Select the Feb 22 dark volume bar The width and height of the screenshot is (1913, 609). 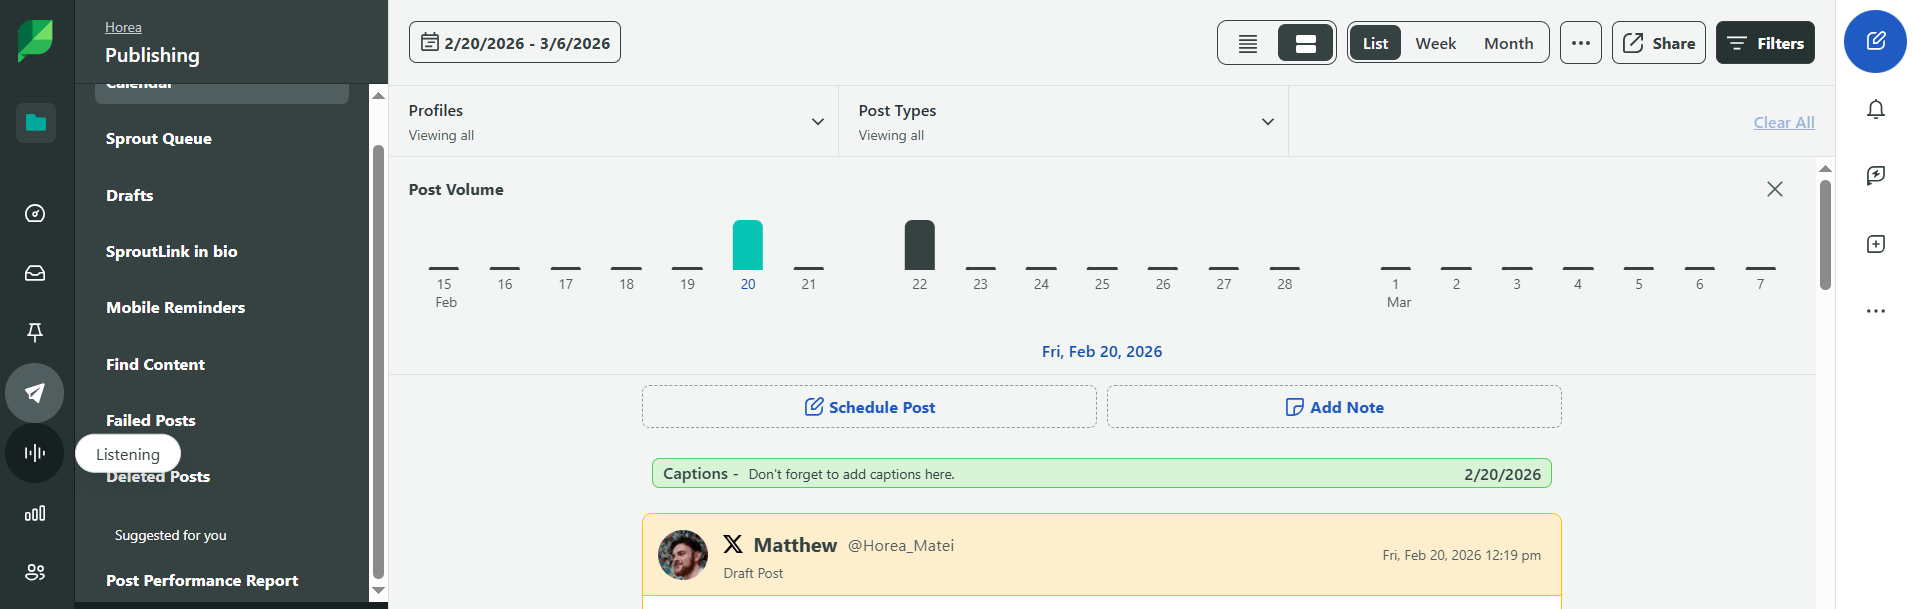[920, 245]
